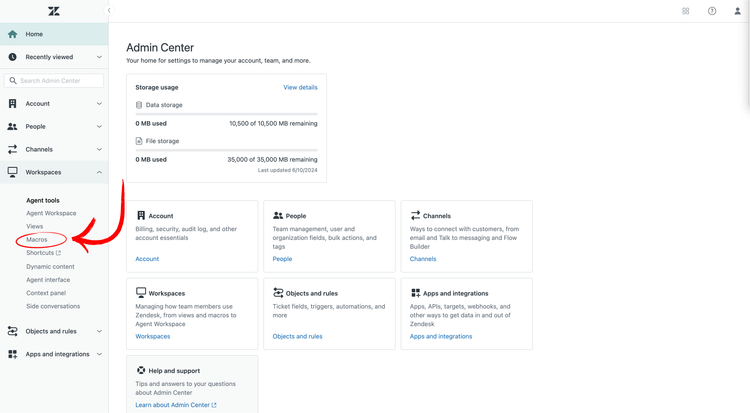
Task: Click the Workspaces monitor icon in sidebar
Action: tap(12, 172)
